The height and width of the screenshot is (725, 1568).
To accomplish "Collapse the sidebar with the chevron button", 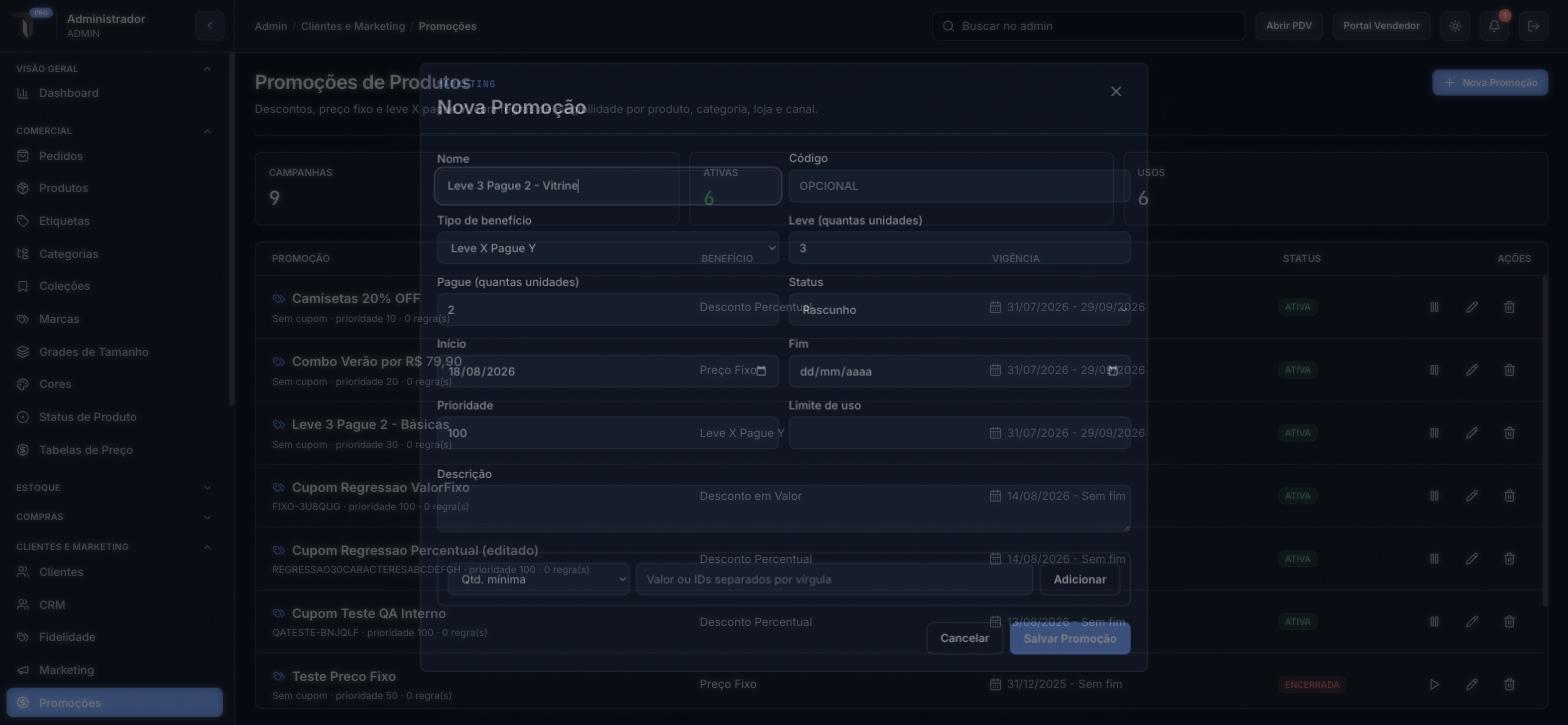I will tap(209, 26).
